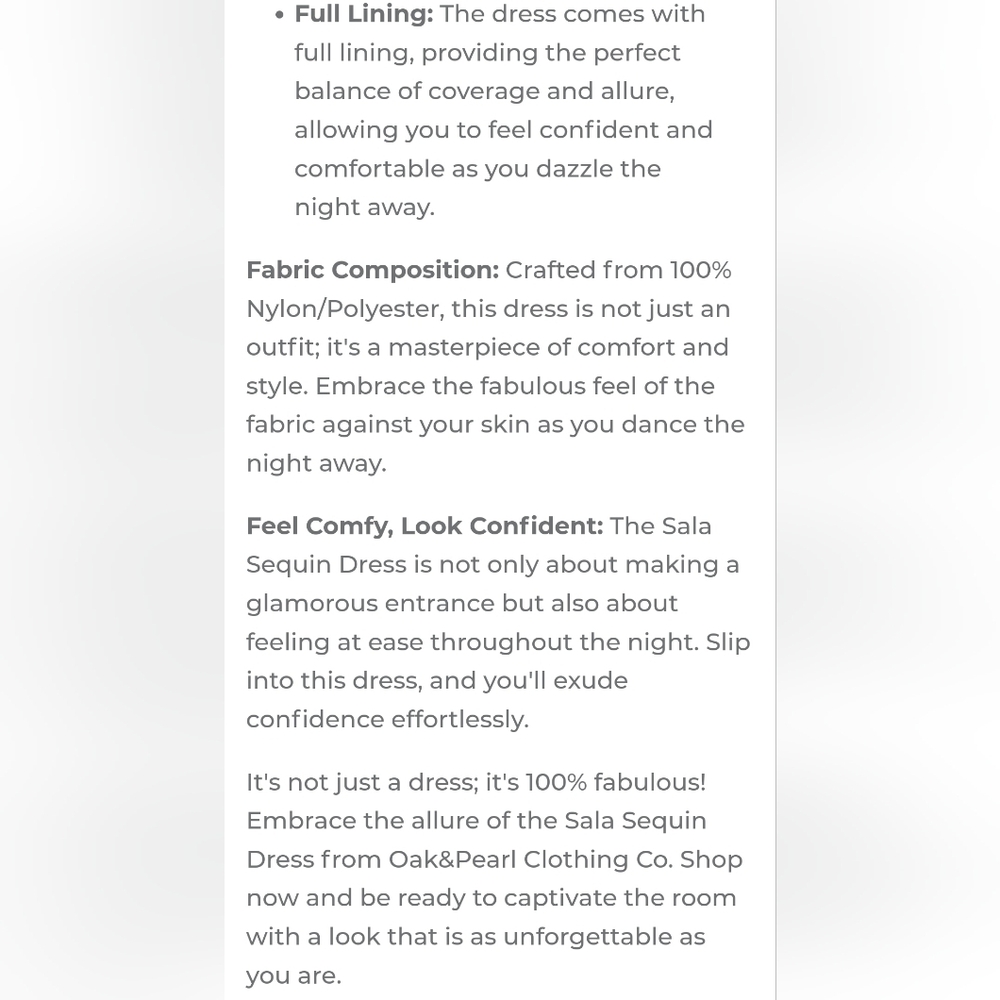Click the closing words 'you are.'
This screenshot has height=1000, width=1000.
pos(294,976)
